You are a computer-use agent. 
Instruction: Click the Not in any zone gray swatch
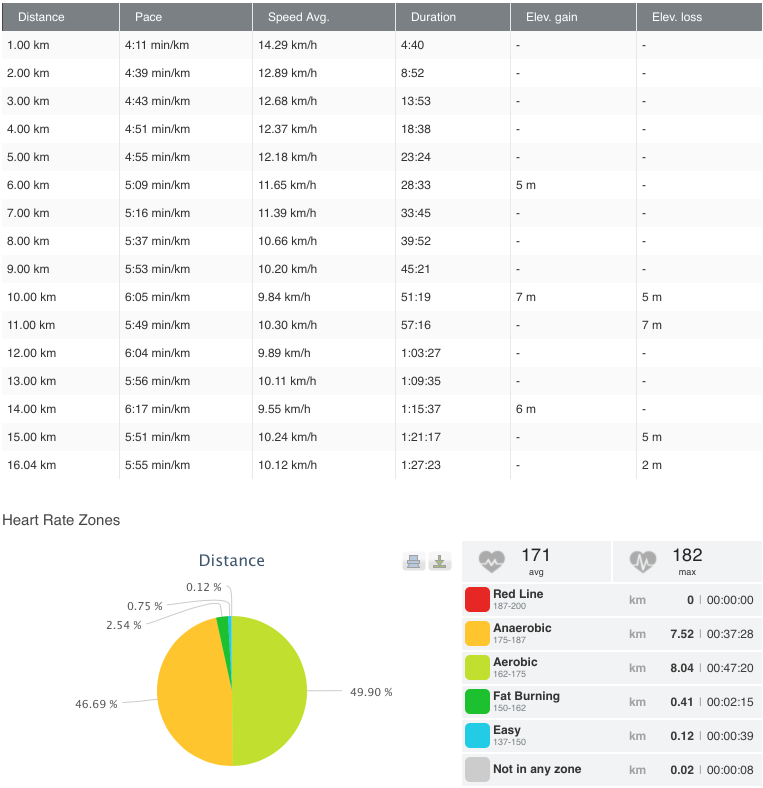(x=477, y=770)
